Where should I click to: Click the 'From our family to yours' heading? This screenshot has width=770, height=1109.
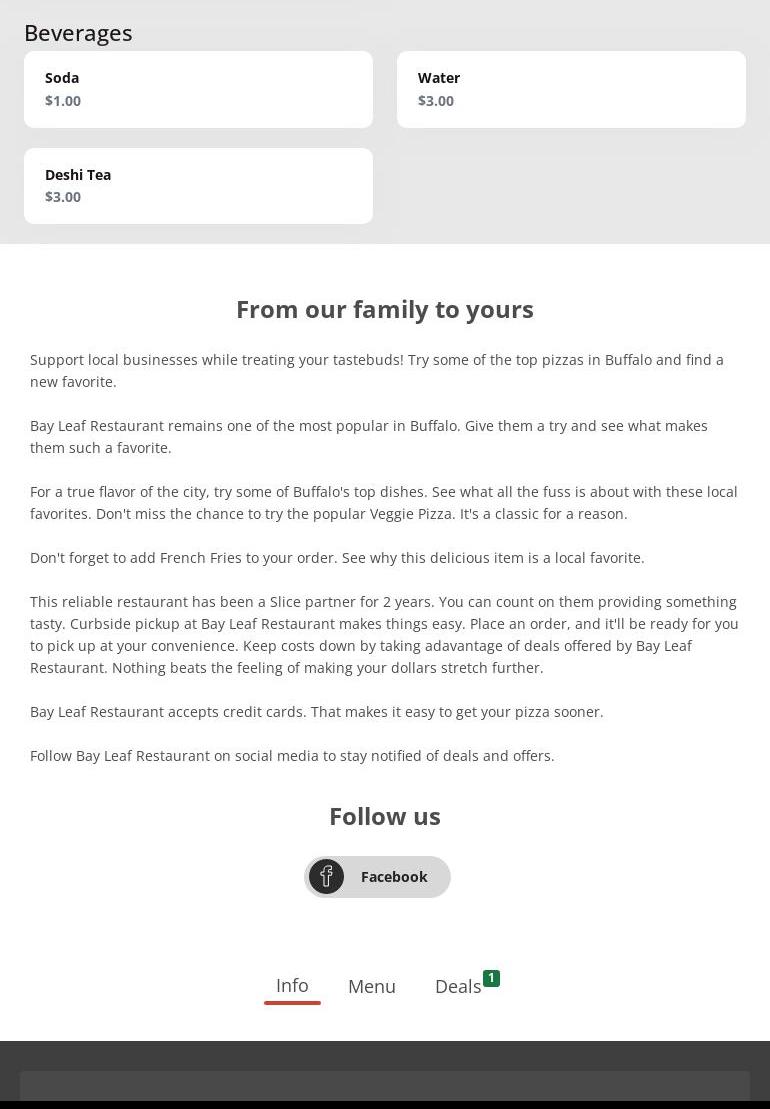(385, 309)
